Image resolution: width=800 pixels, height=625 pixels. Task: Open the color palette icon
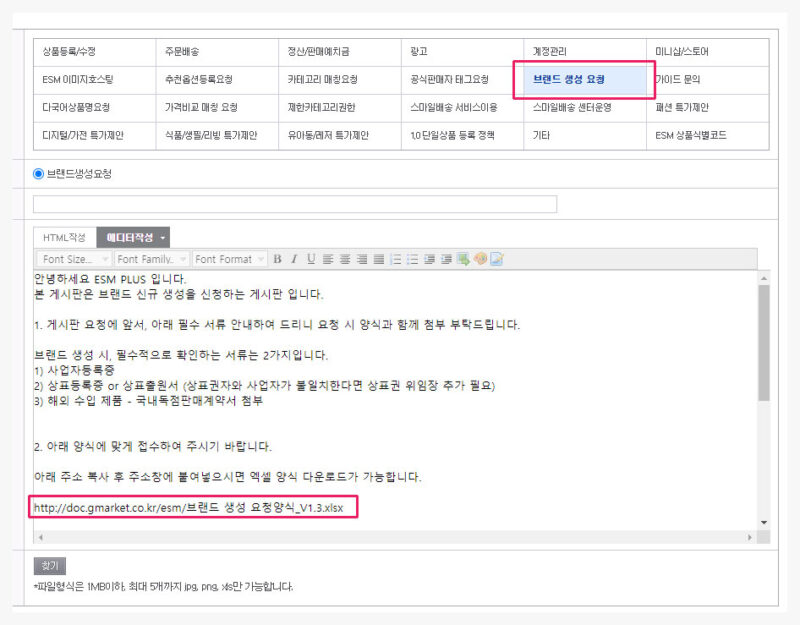pos(480,259)
